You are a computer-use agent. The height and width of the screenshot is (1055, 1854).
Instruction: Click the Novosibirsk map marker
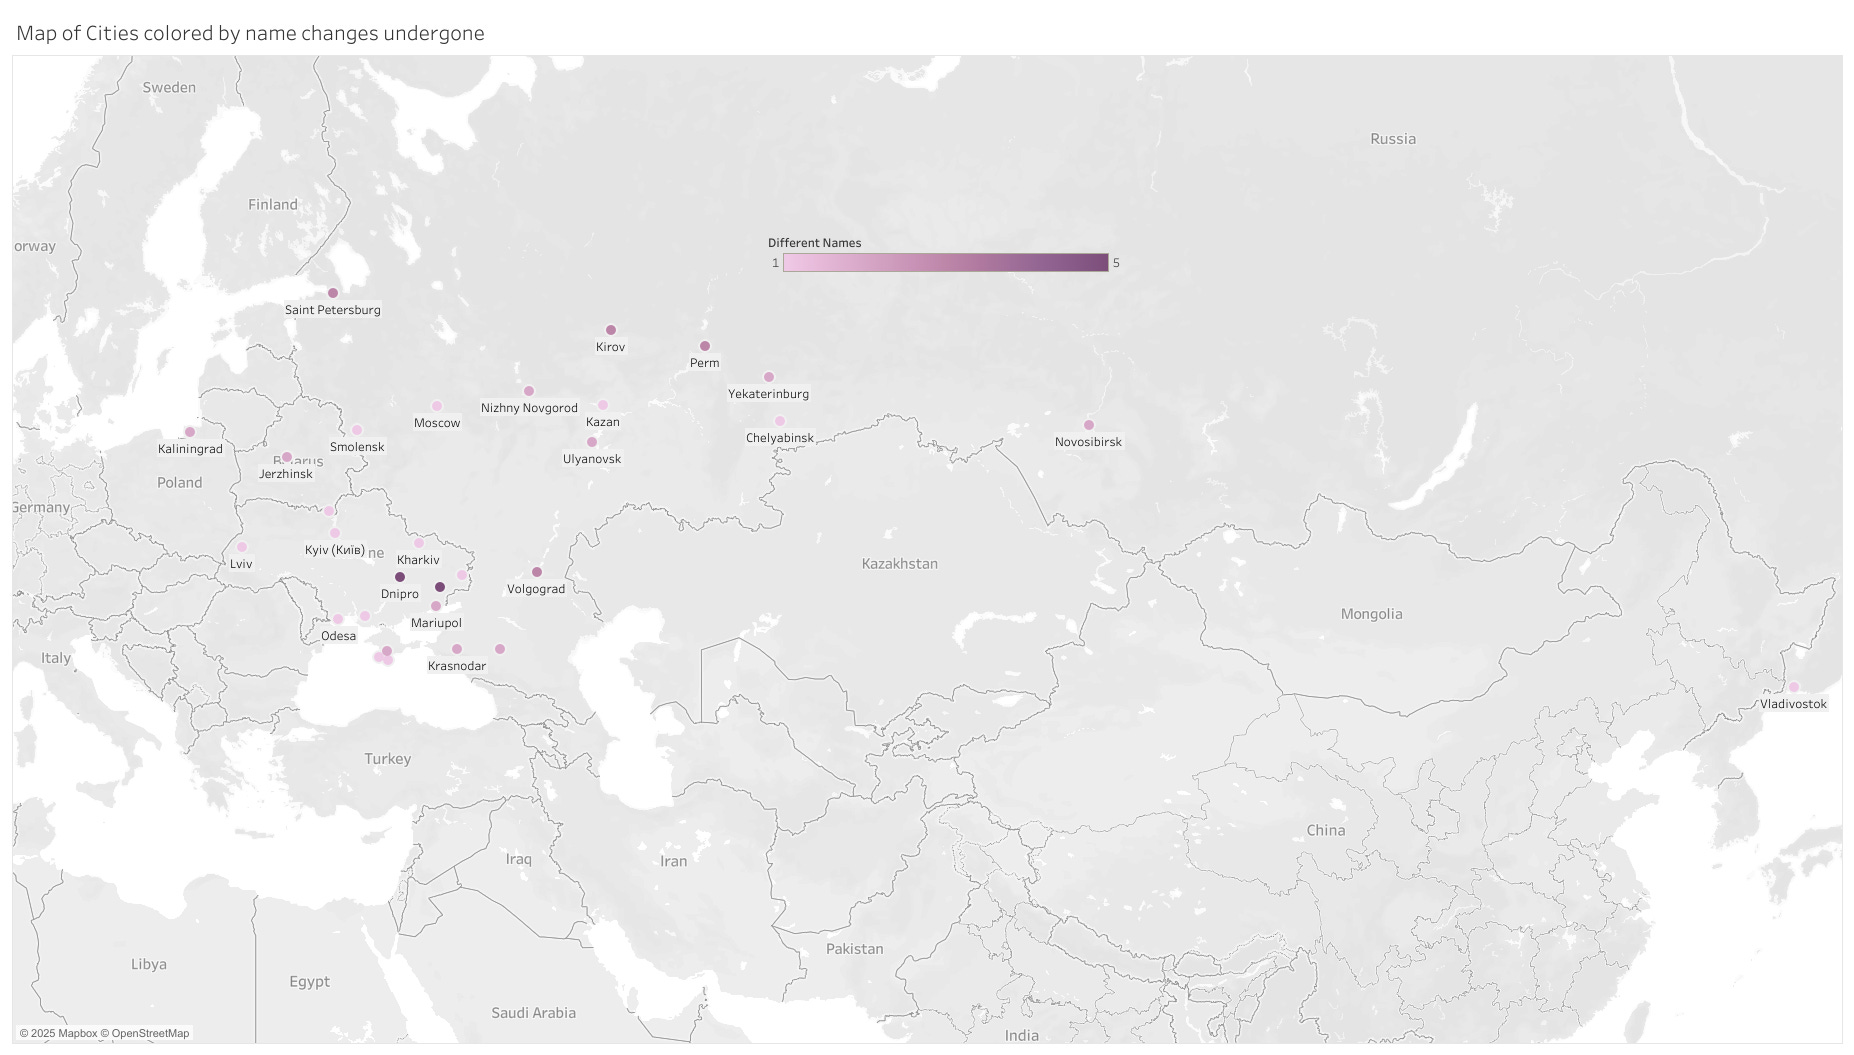[x=1089, y=425]
